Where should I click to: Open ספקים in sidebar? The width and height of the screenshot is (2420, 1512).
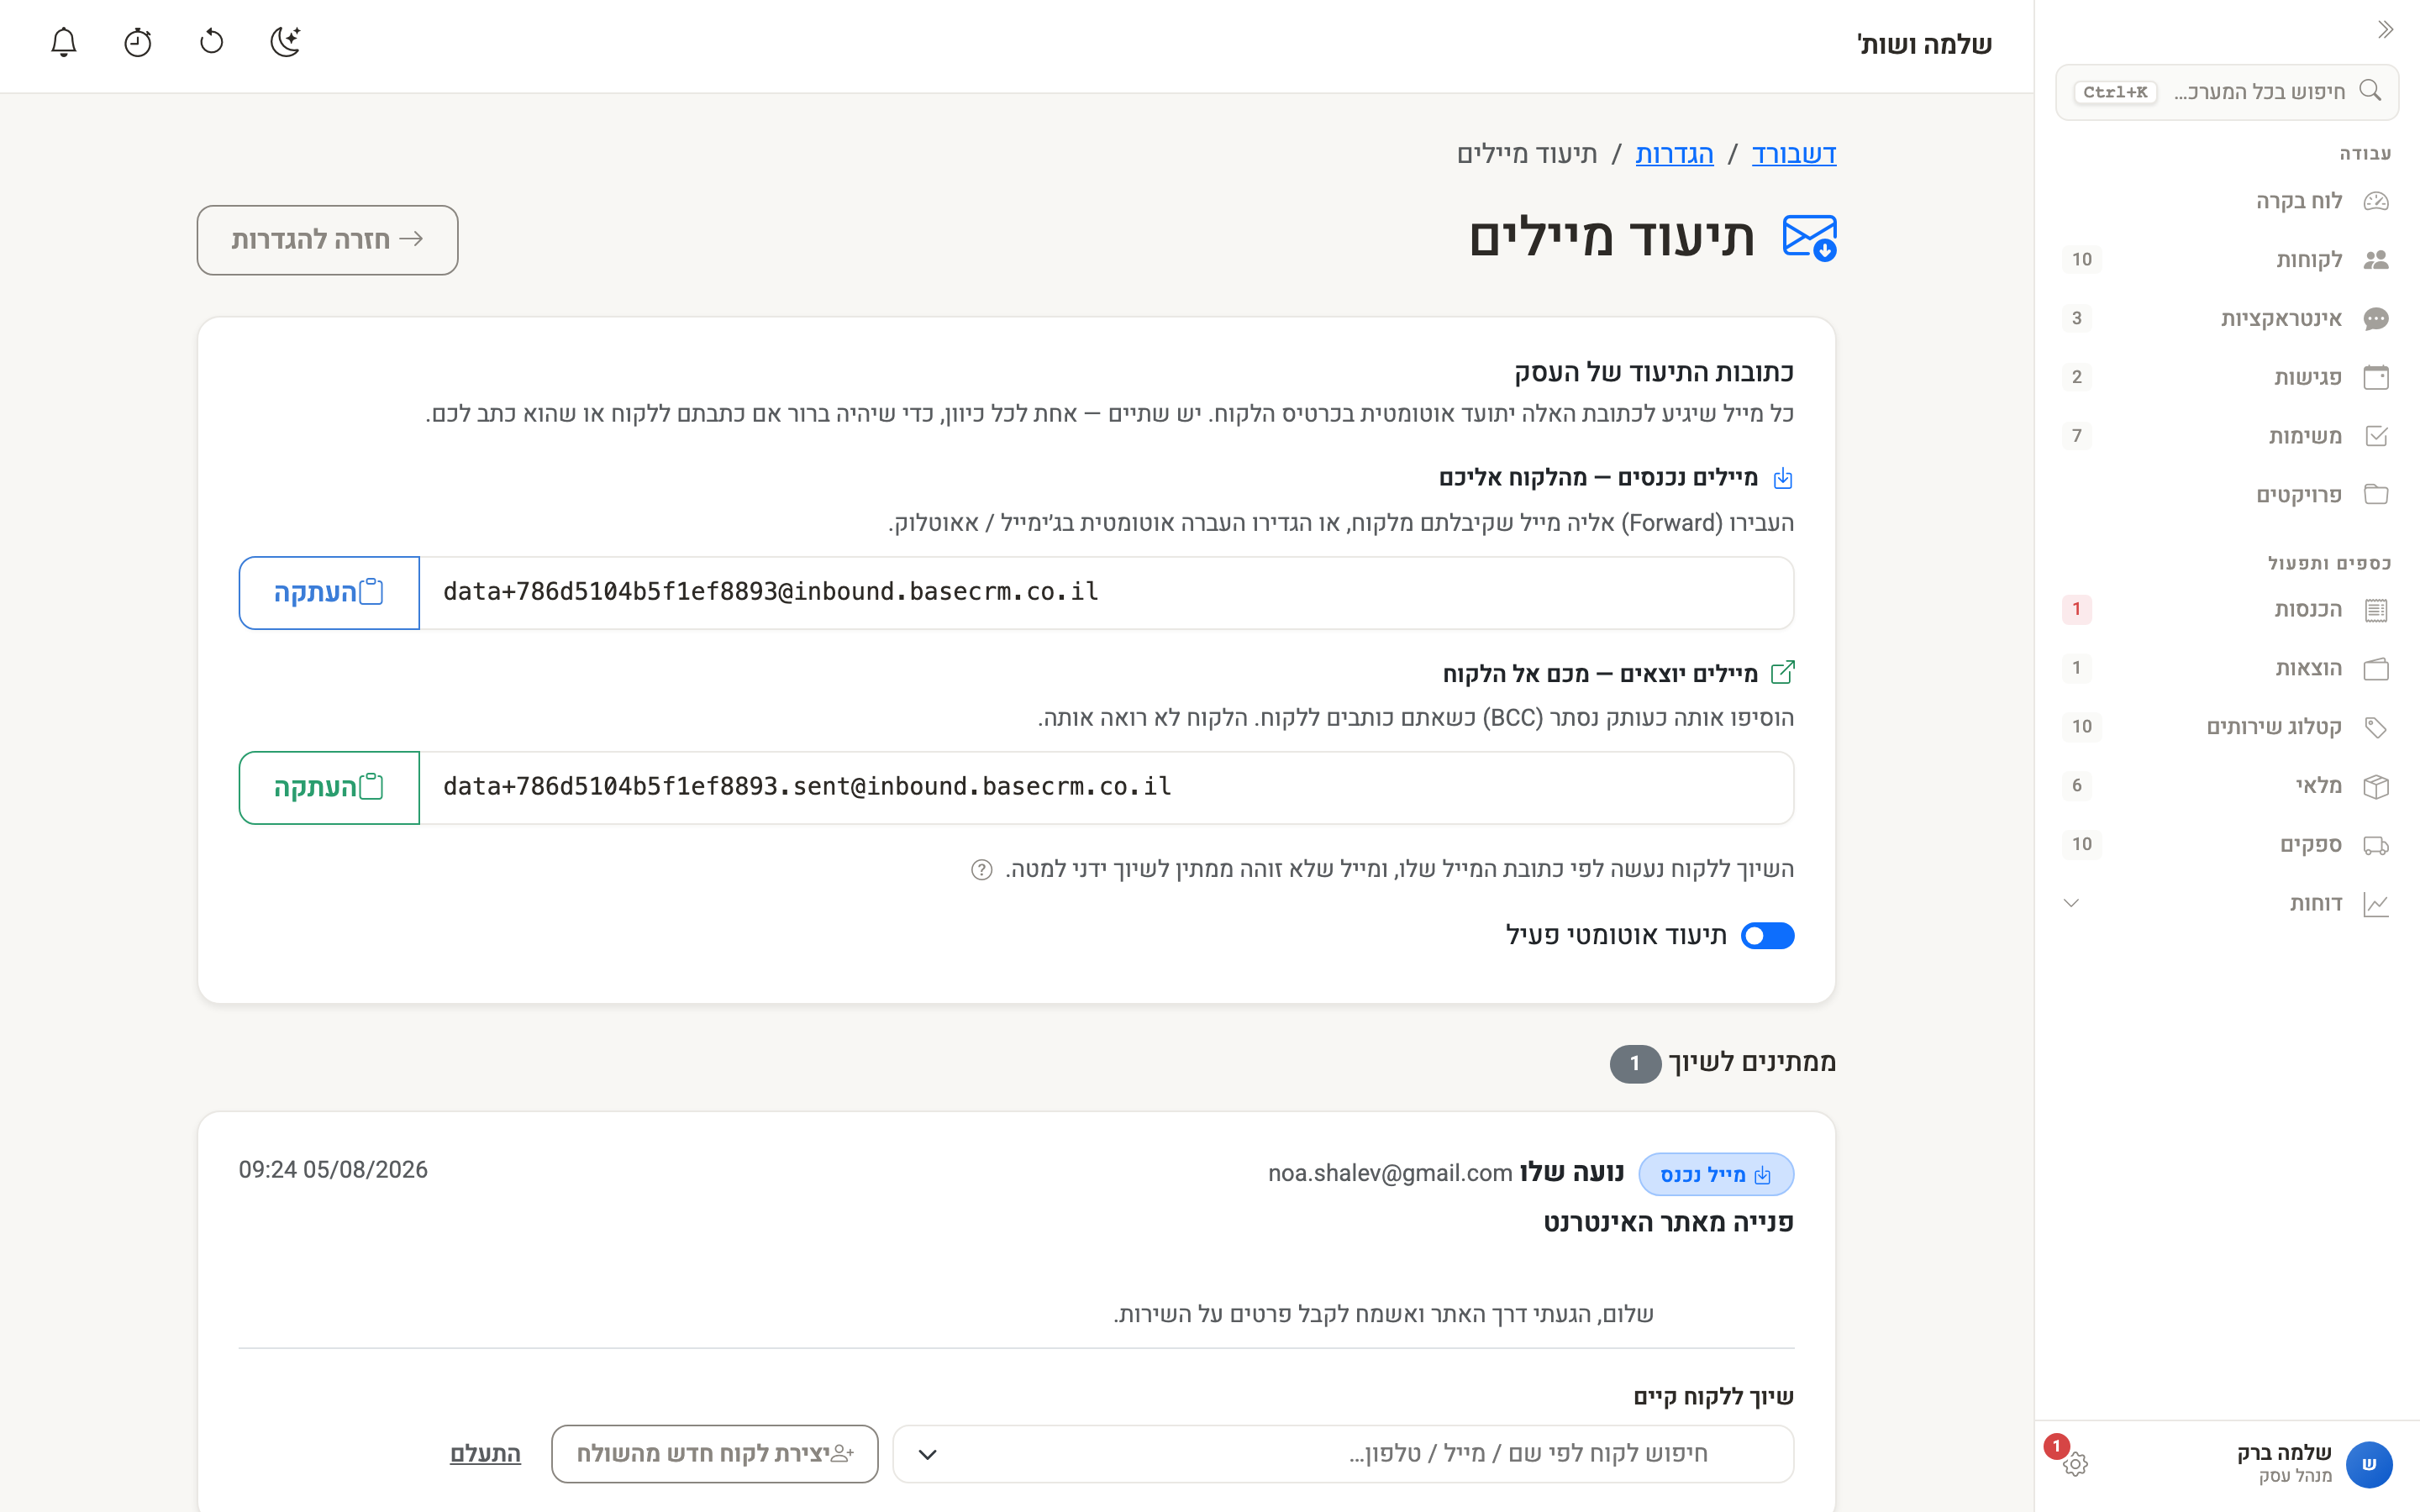2227,845
